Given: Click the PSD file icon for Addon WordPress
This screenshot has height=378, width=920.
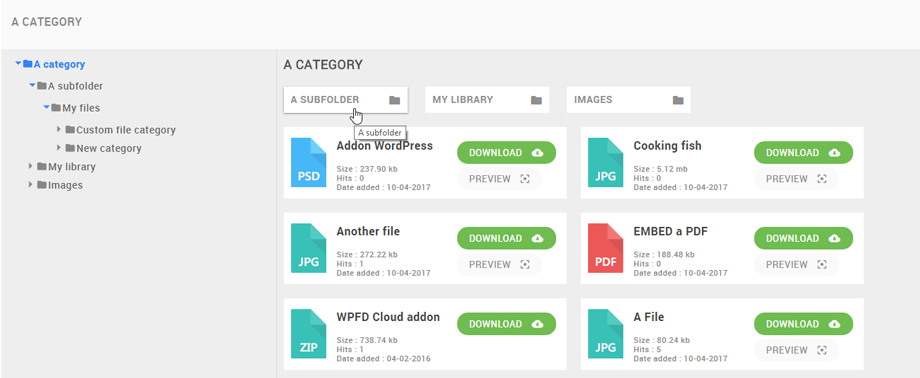Looking at the screenshot, I should [x=309, y=163].
